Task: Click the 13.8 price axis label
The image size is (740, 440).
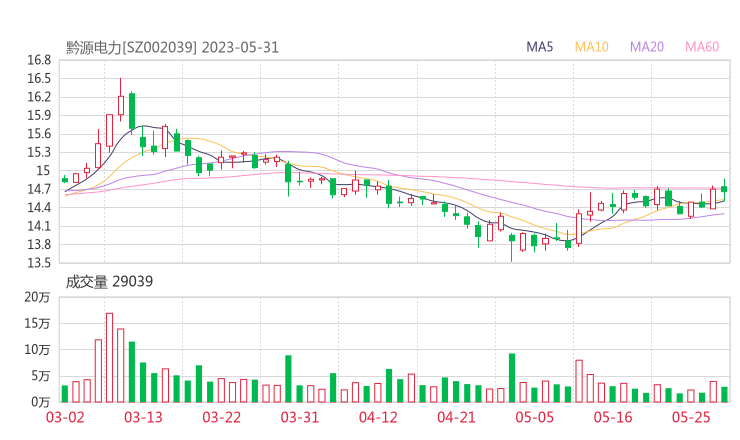Action: click(39, 245)
